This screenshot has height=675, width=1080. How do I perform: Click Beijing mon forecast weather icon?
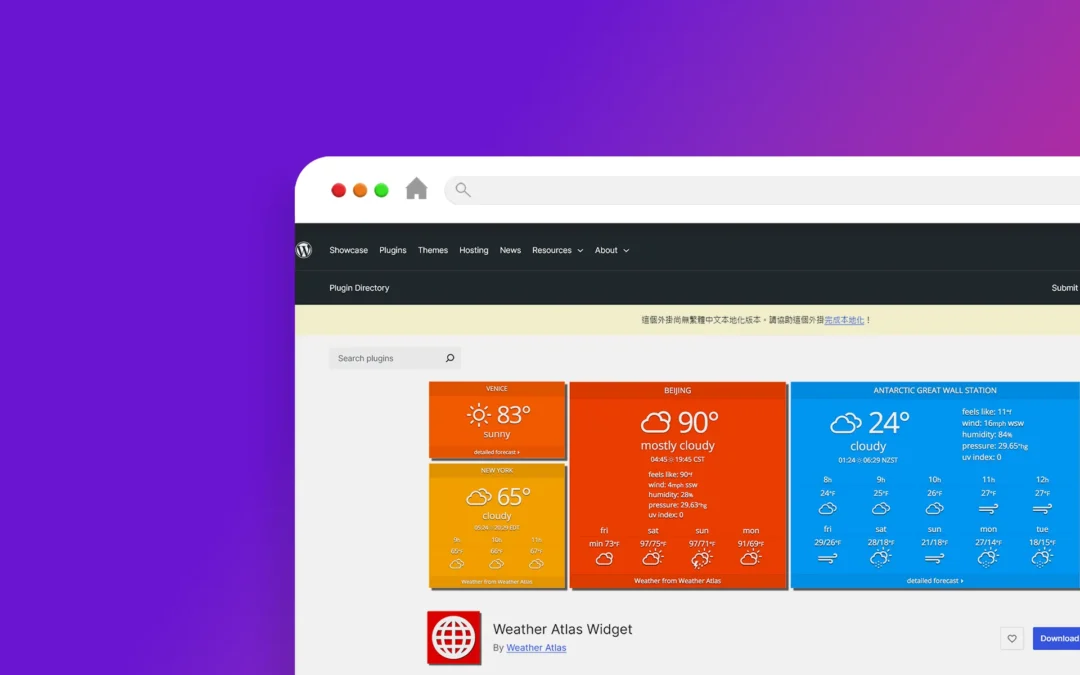coord(750,558)
